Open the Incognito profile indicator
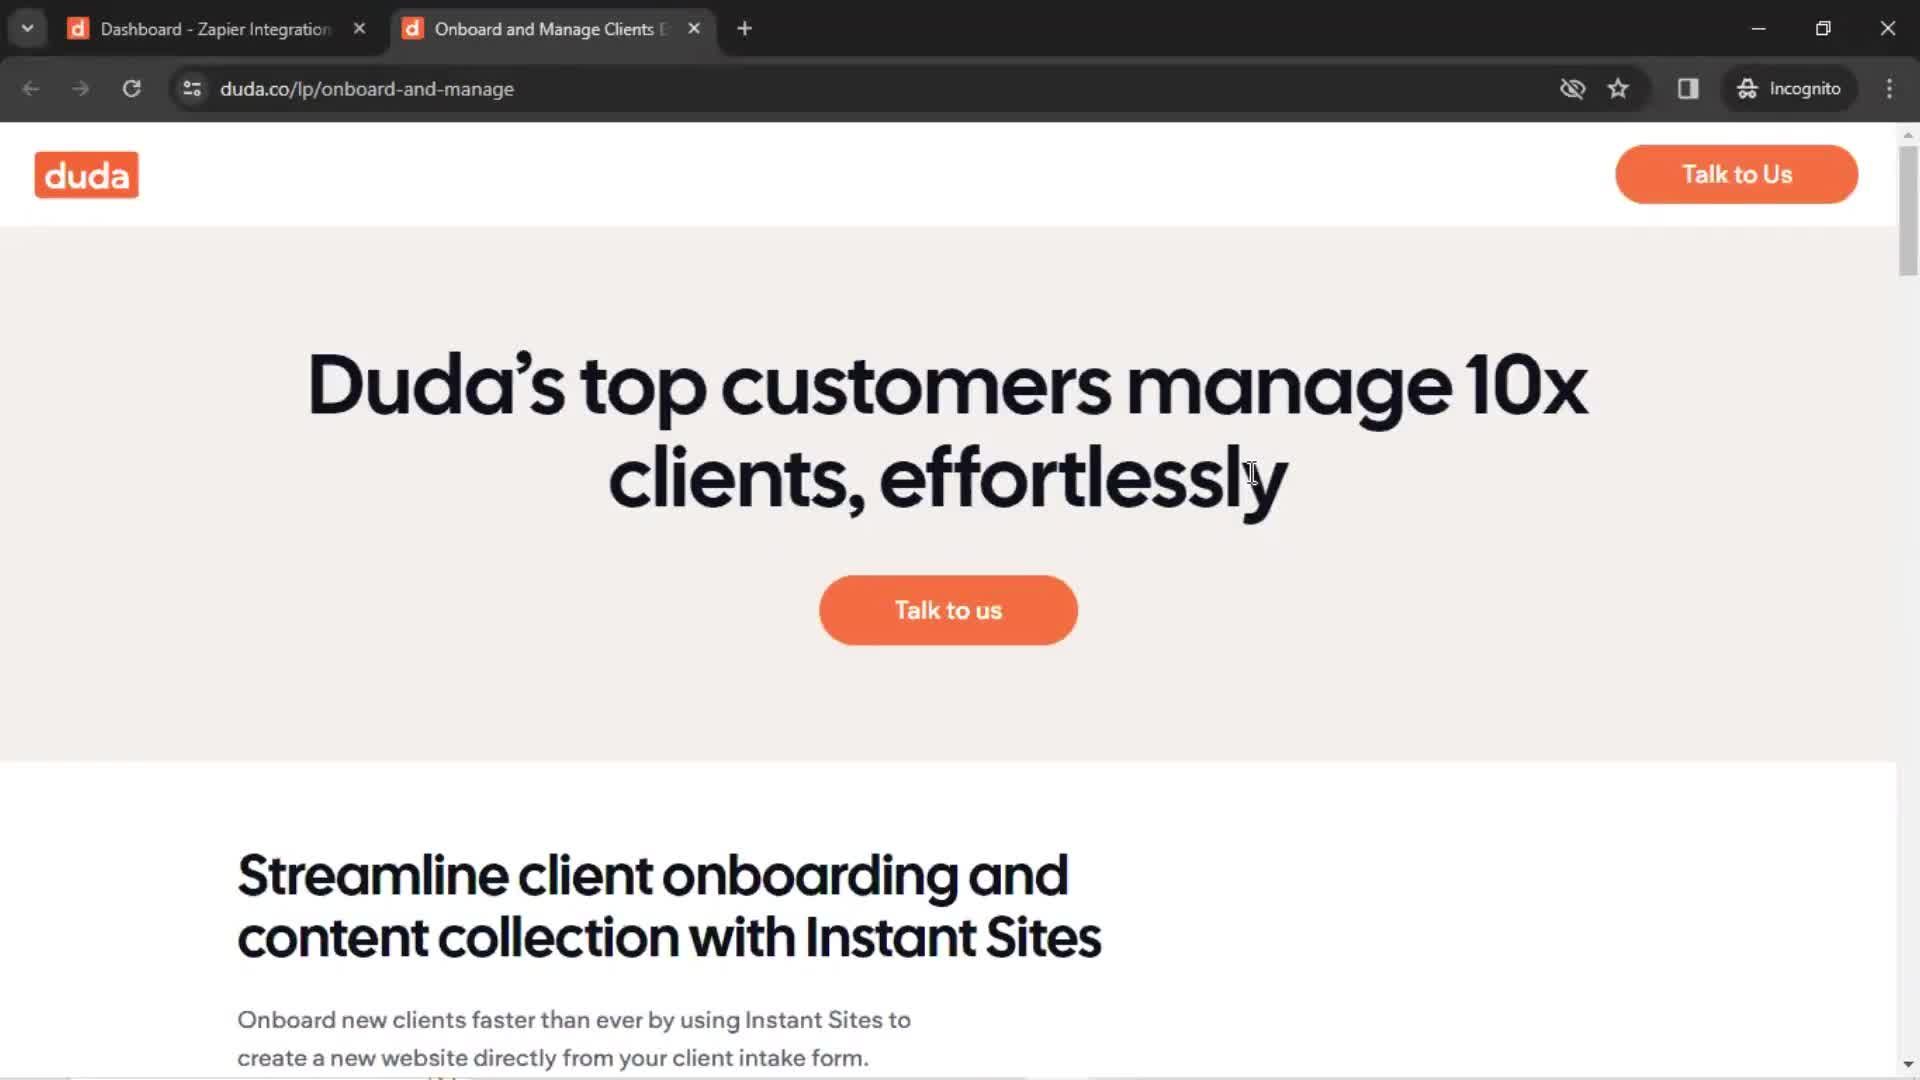The width and height of the screenshot is (1920, 1080). coord(1789,89)
